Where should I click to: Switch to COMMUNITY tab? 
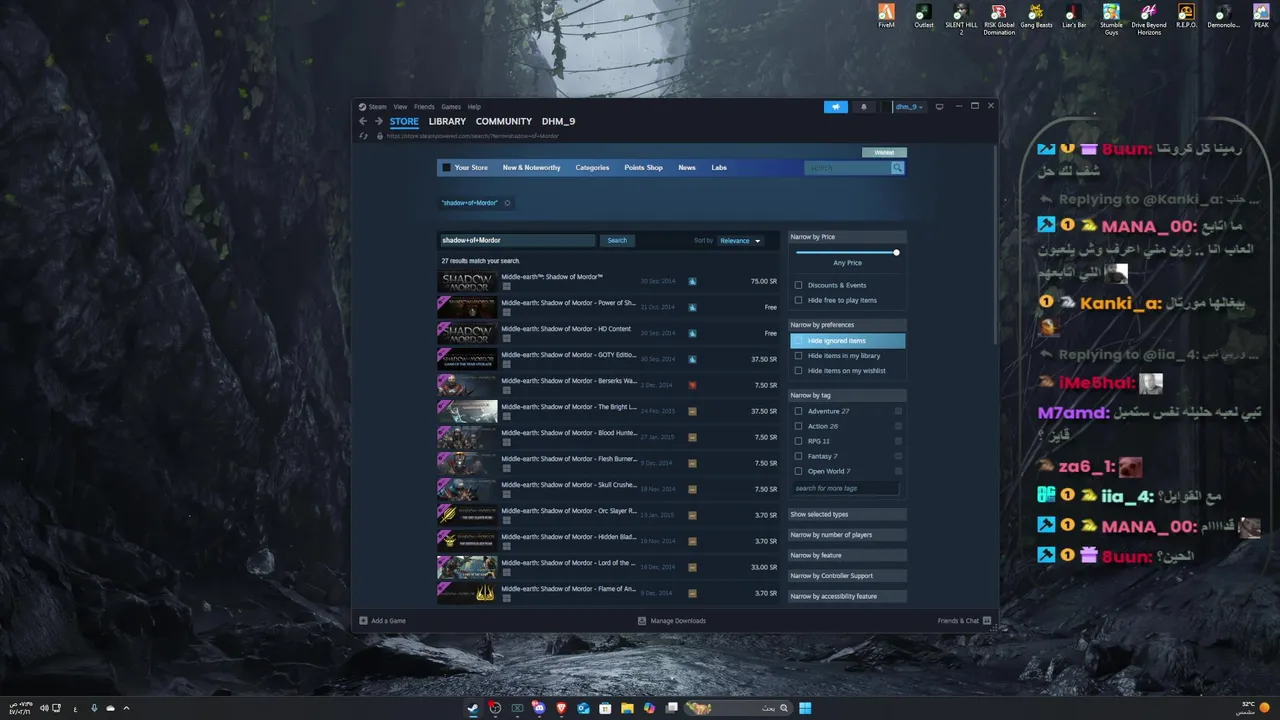pyautogui.click(x=504, y=121)
